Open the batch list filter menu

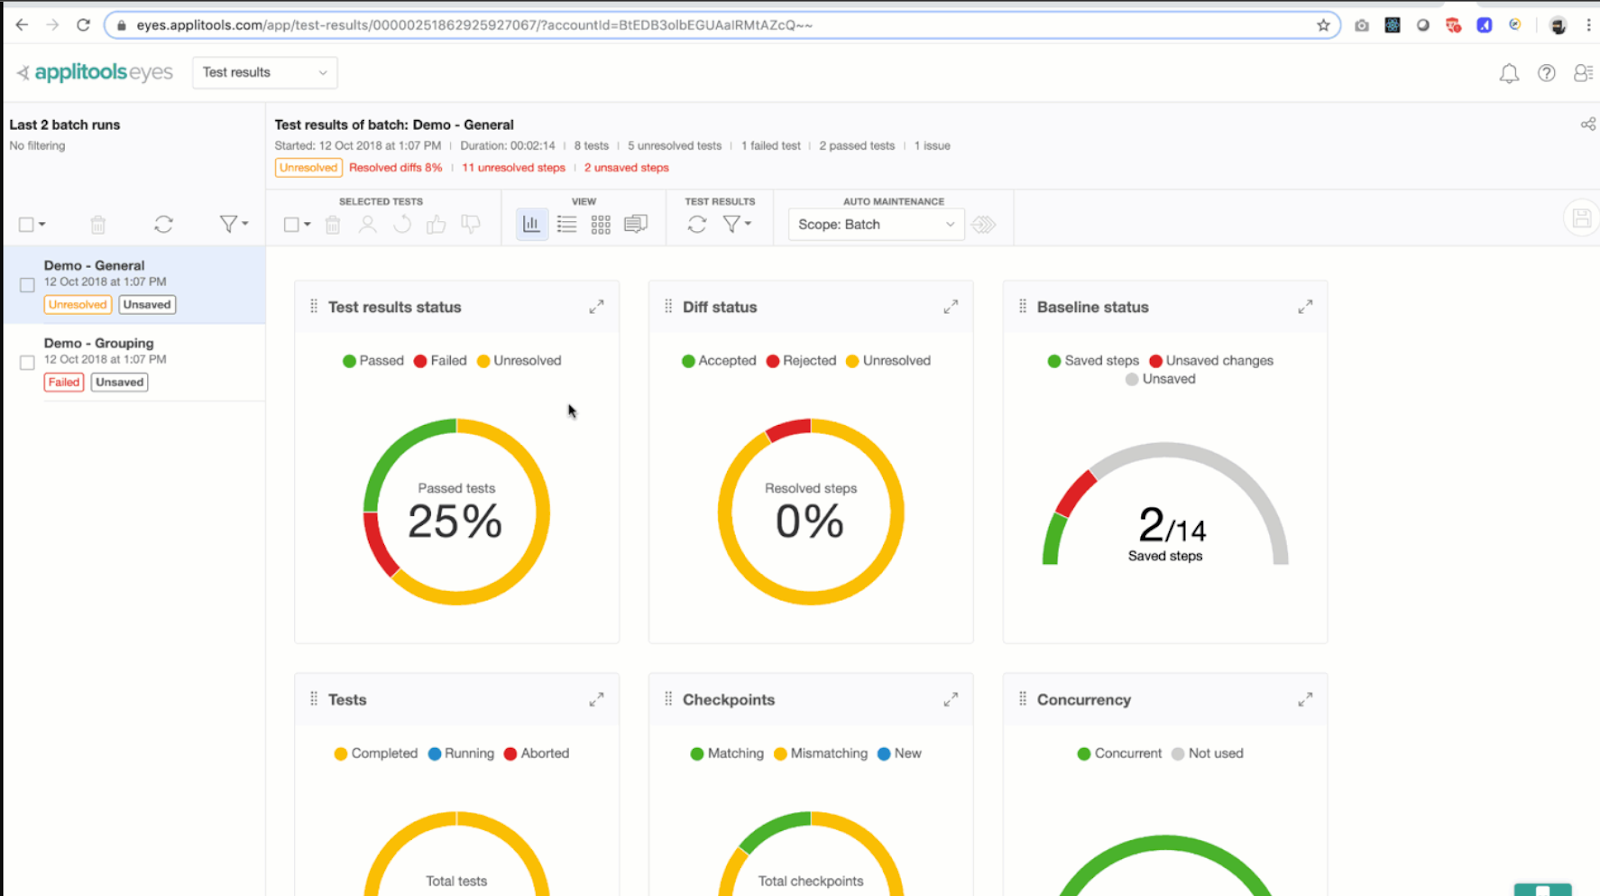pyautogui.click(x=233, y=225)
